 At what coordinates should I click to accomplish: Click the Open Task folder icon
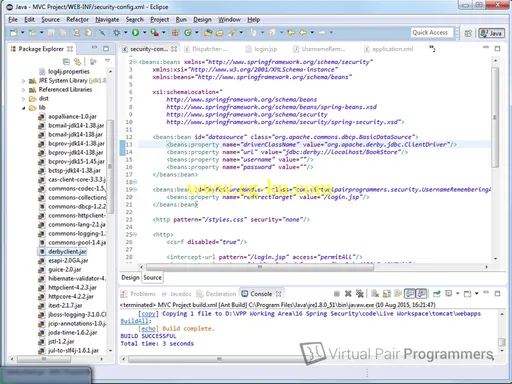[x=220, y=32]
